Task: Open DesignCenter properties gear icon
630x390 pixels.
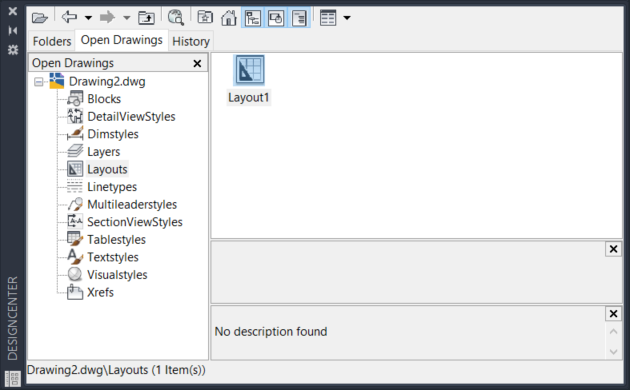Action: [x=13, y=50]
